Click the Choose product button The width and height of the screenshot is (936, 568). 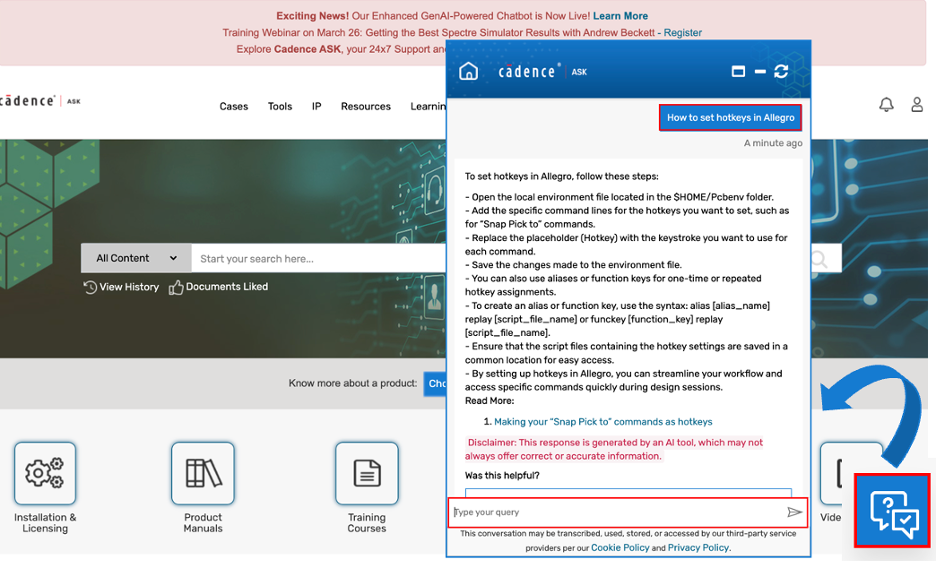[x=435, y=384]
